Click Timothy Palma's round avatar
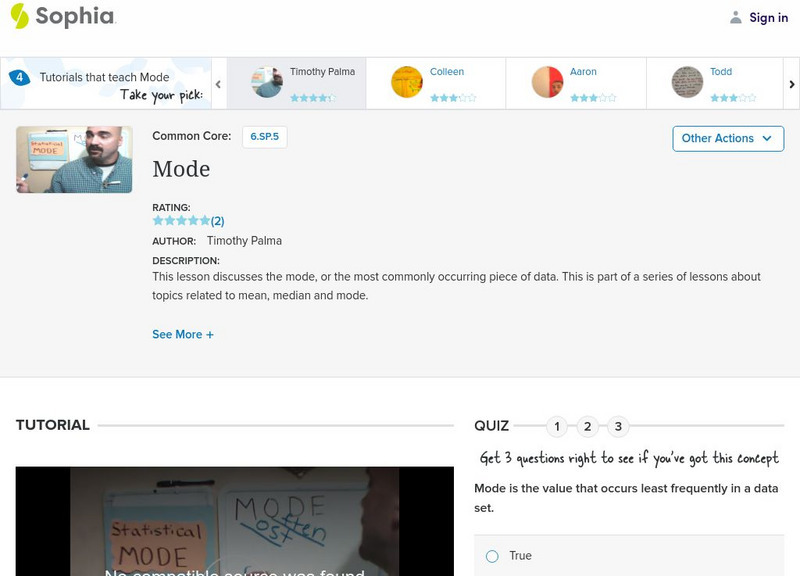Image resolution: width=800 pixels, height=576 pixels. (267, 82)
